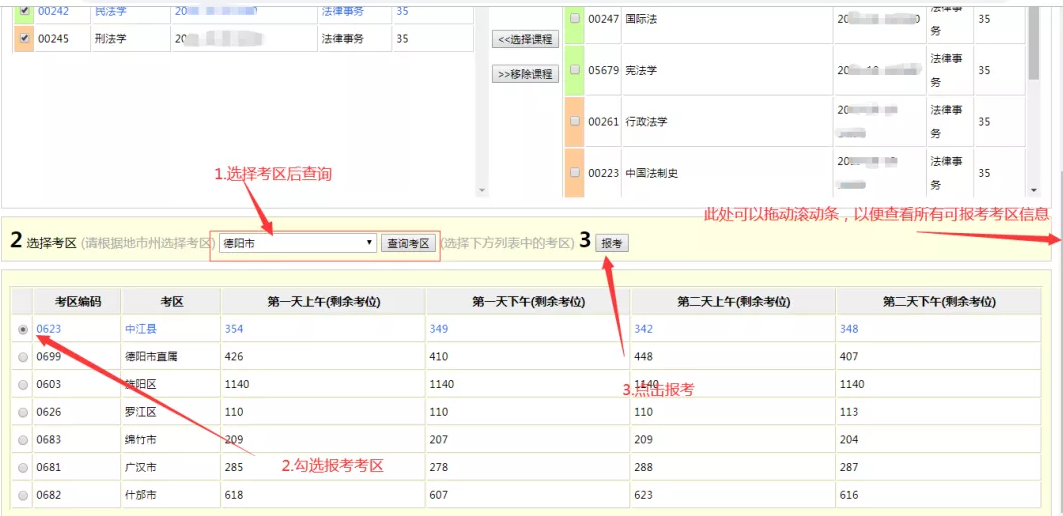This screenshot has height=516, width=1063.
Task: Click the 查询考区 button
Action: click(x=407, y=243)
